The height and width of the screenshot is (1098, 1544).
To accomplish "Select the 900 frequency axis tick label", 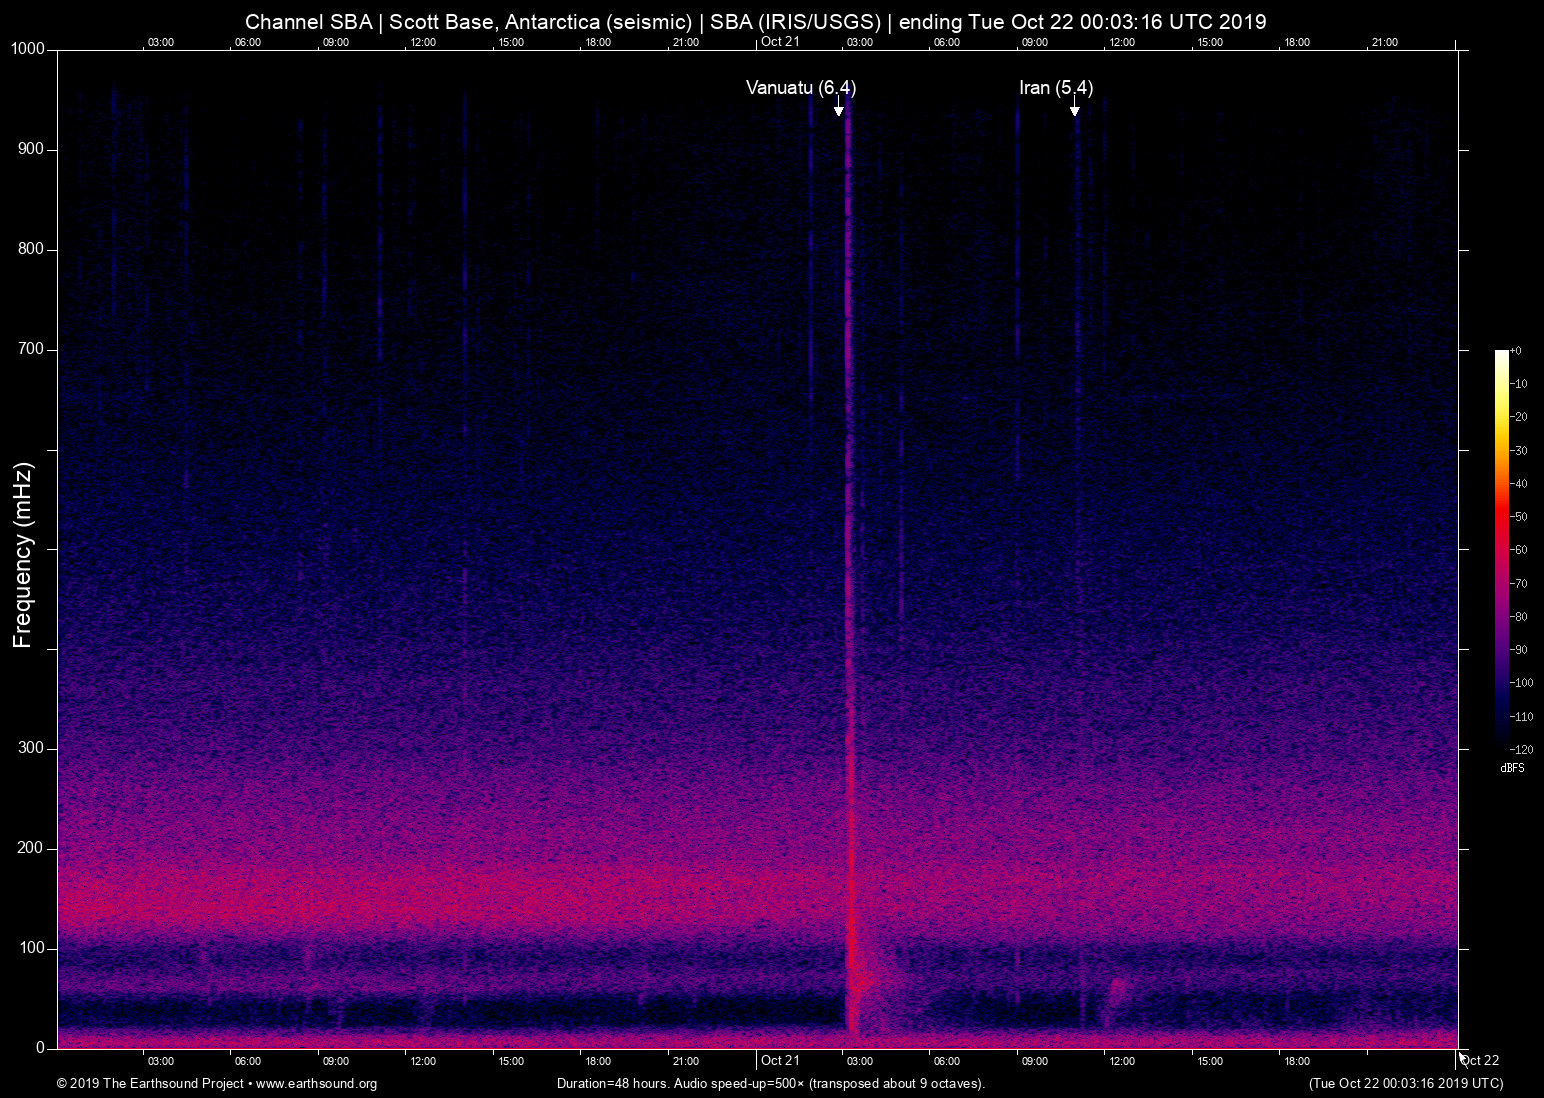I will coord(31,149).
